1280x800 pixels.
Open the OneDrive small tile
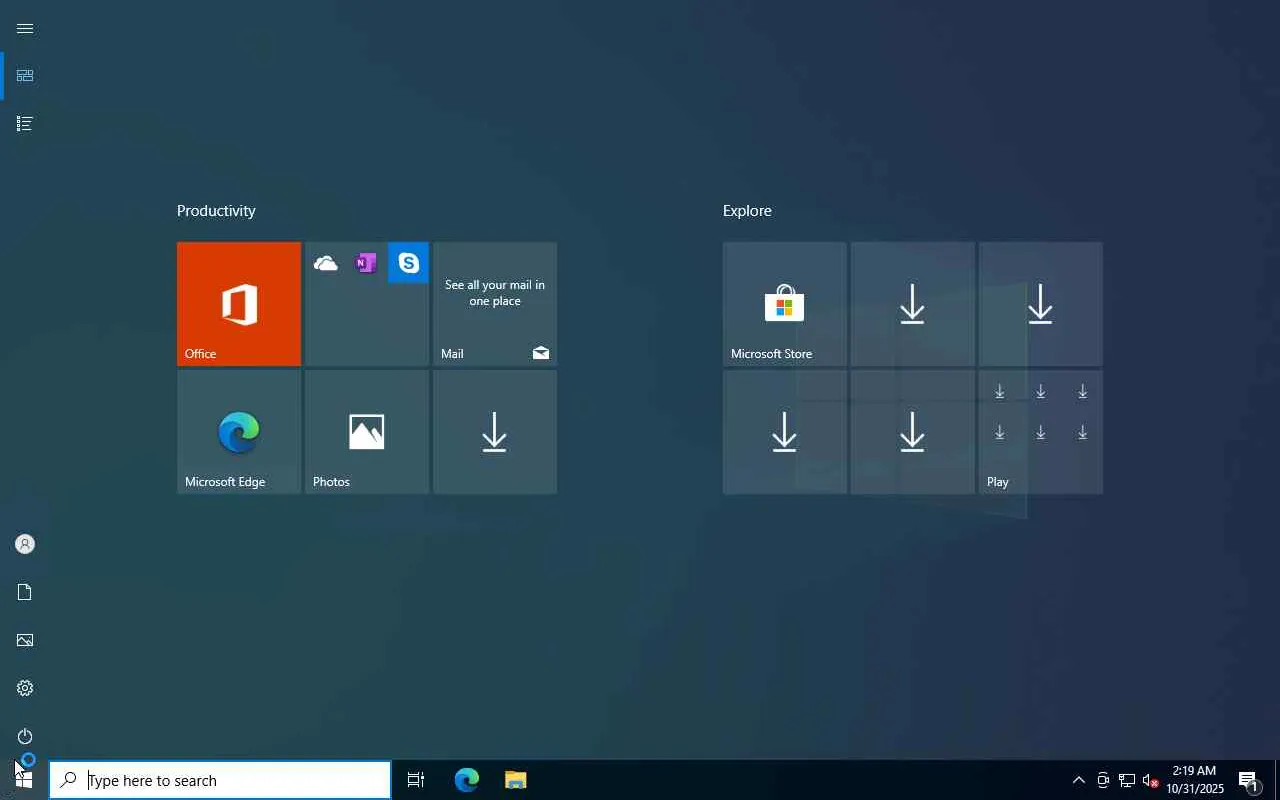coord(325,263)
